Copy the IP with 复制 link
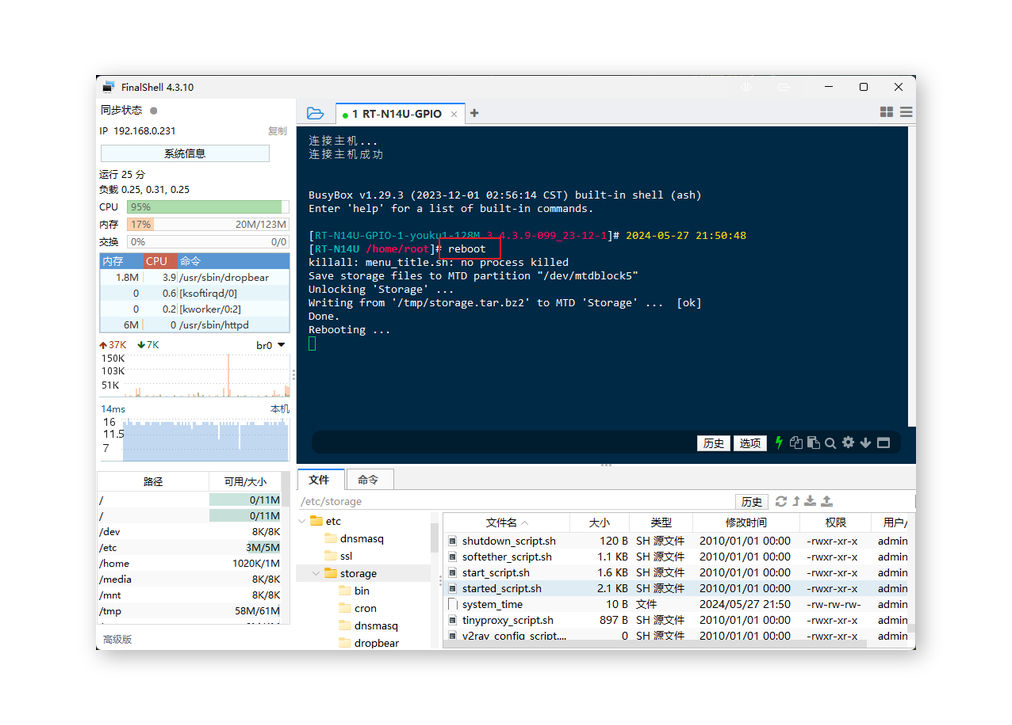The width and height of the screenshot is (1012, 725). [x=277, y=131]
